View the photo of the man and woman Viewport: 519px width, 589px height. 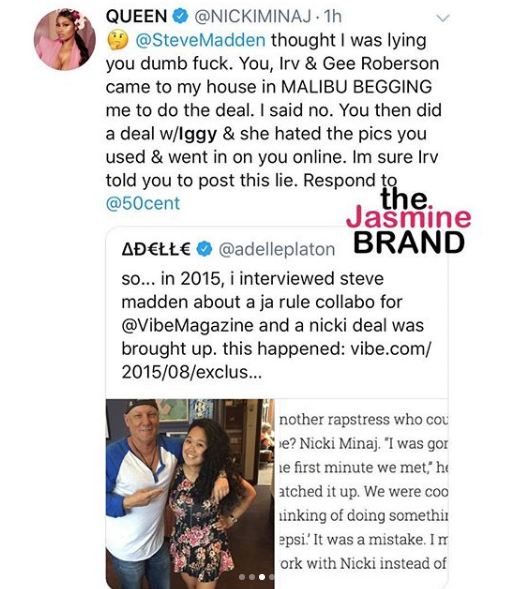click(190, 494)
